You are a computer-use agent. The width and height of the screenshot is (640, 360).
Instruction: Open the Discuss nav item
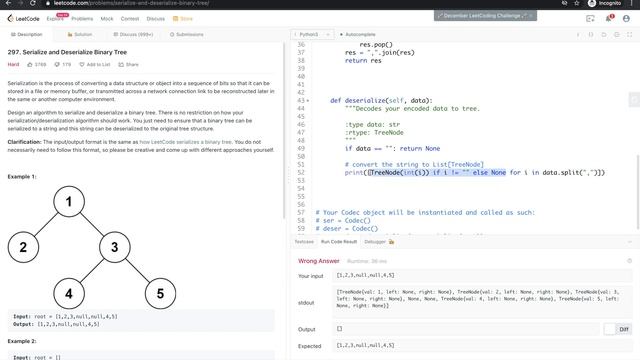click(156, 19)
